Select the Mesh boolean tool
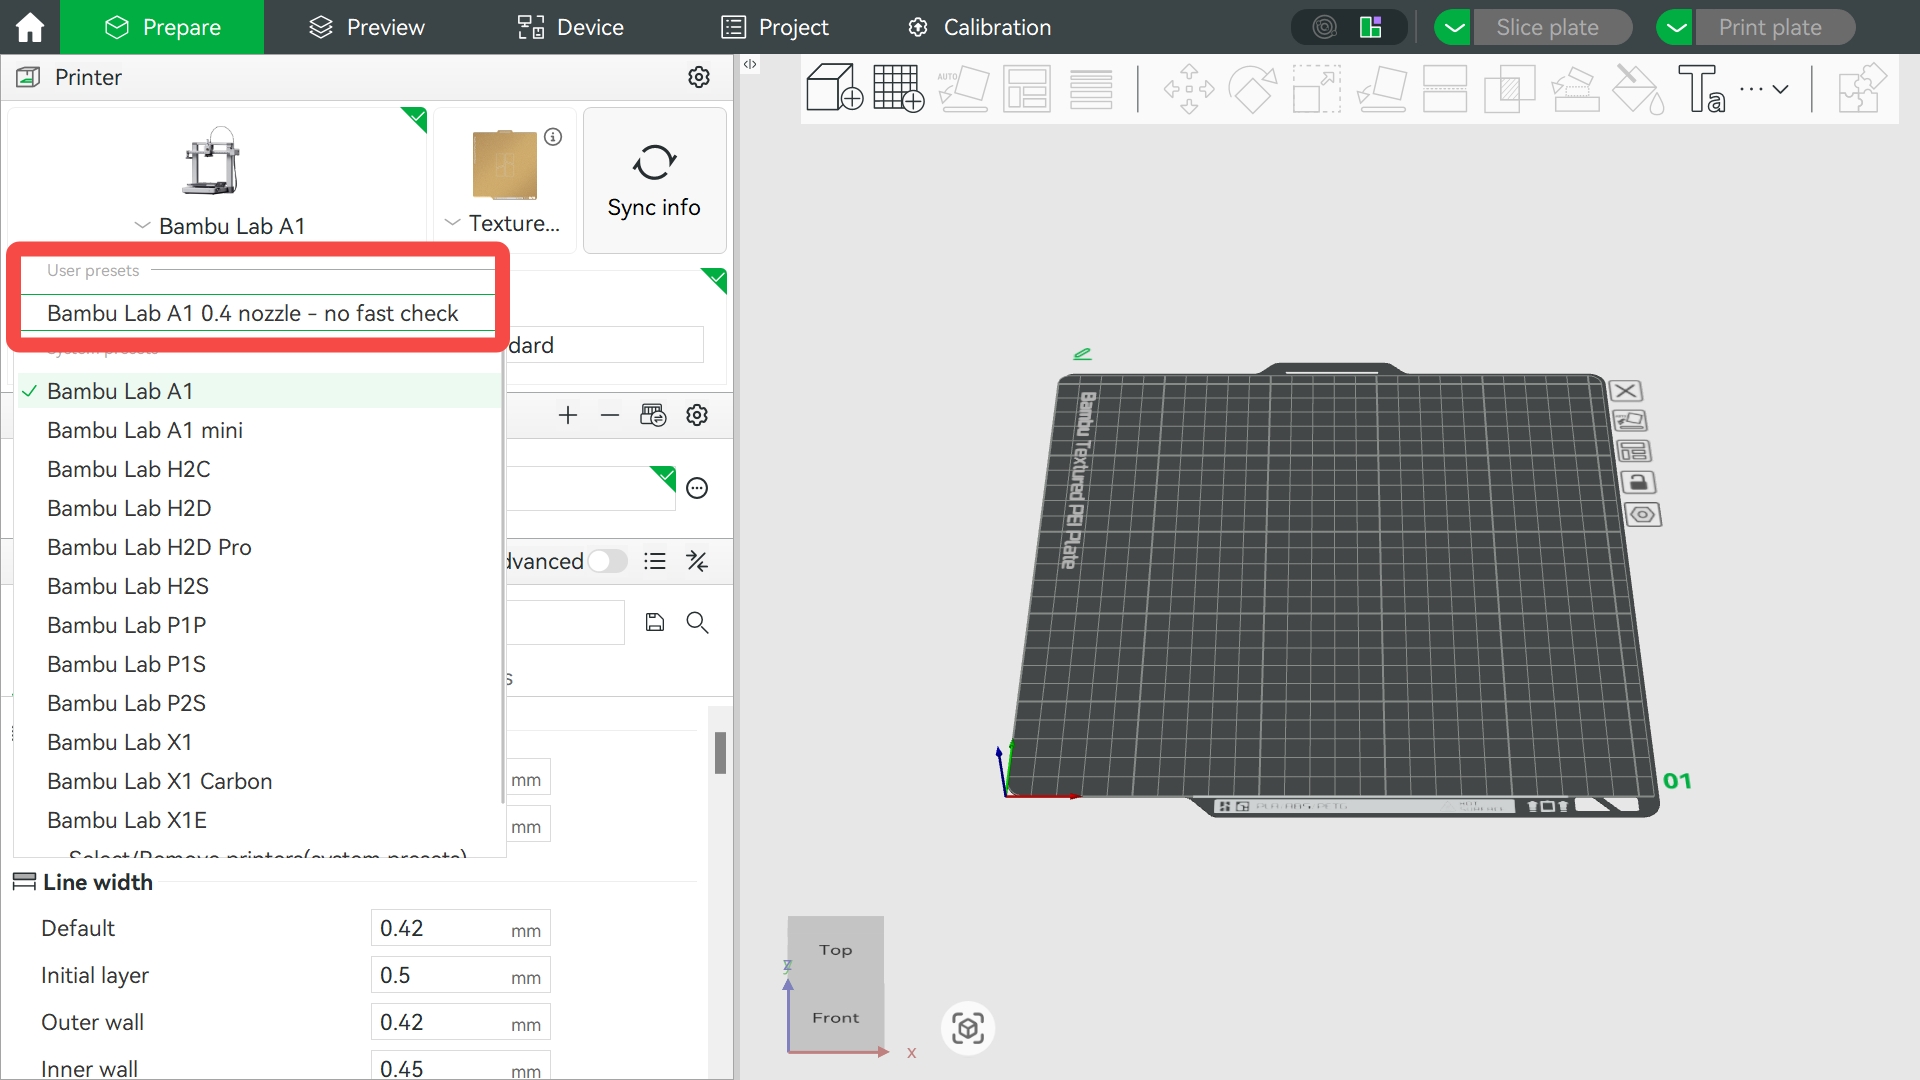Image resolution: width=1920 pixels, height=1080 pixels. (x=1509, y=88)
